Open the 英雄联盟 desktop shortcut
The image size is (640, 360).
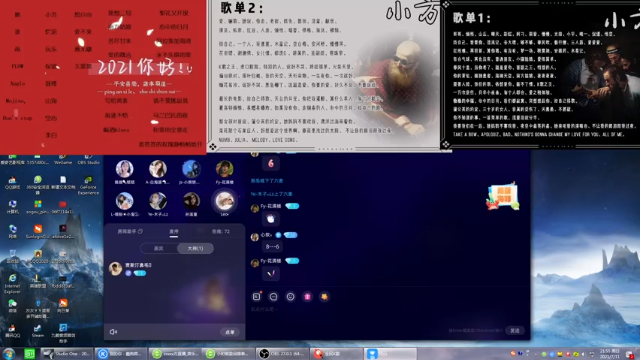(x=38, y=281)
